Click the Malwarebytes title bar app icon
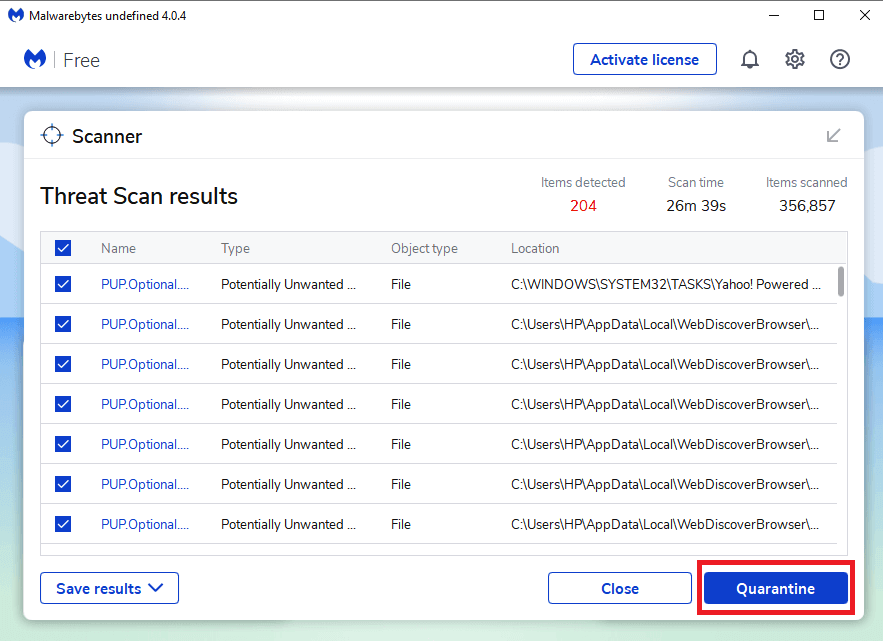 [x=16, y=15]
